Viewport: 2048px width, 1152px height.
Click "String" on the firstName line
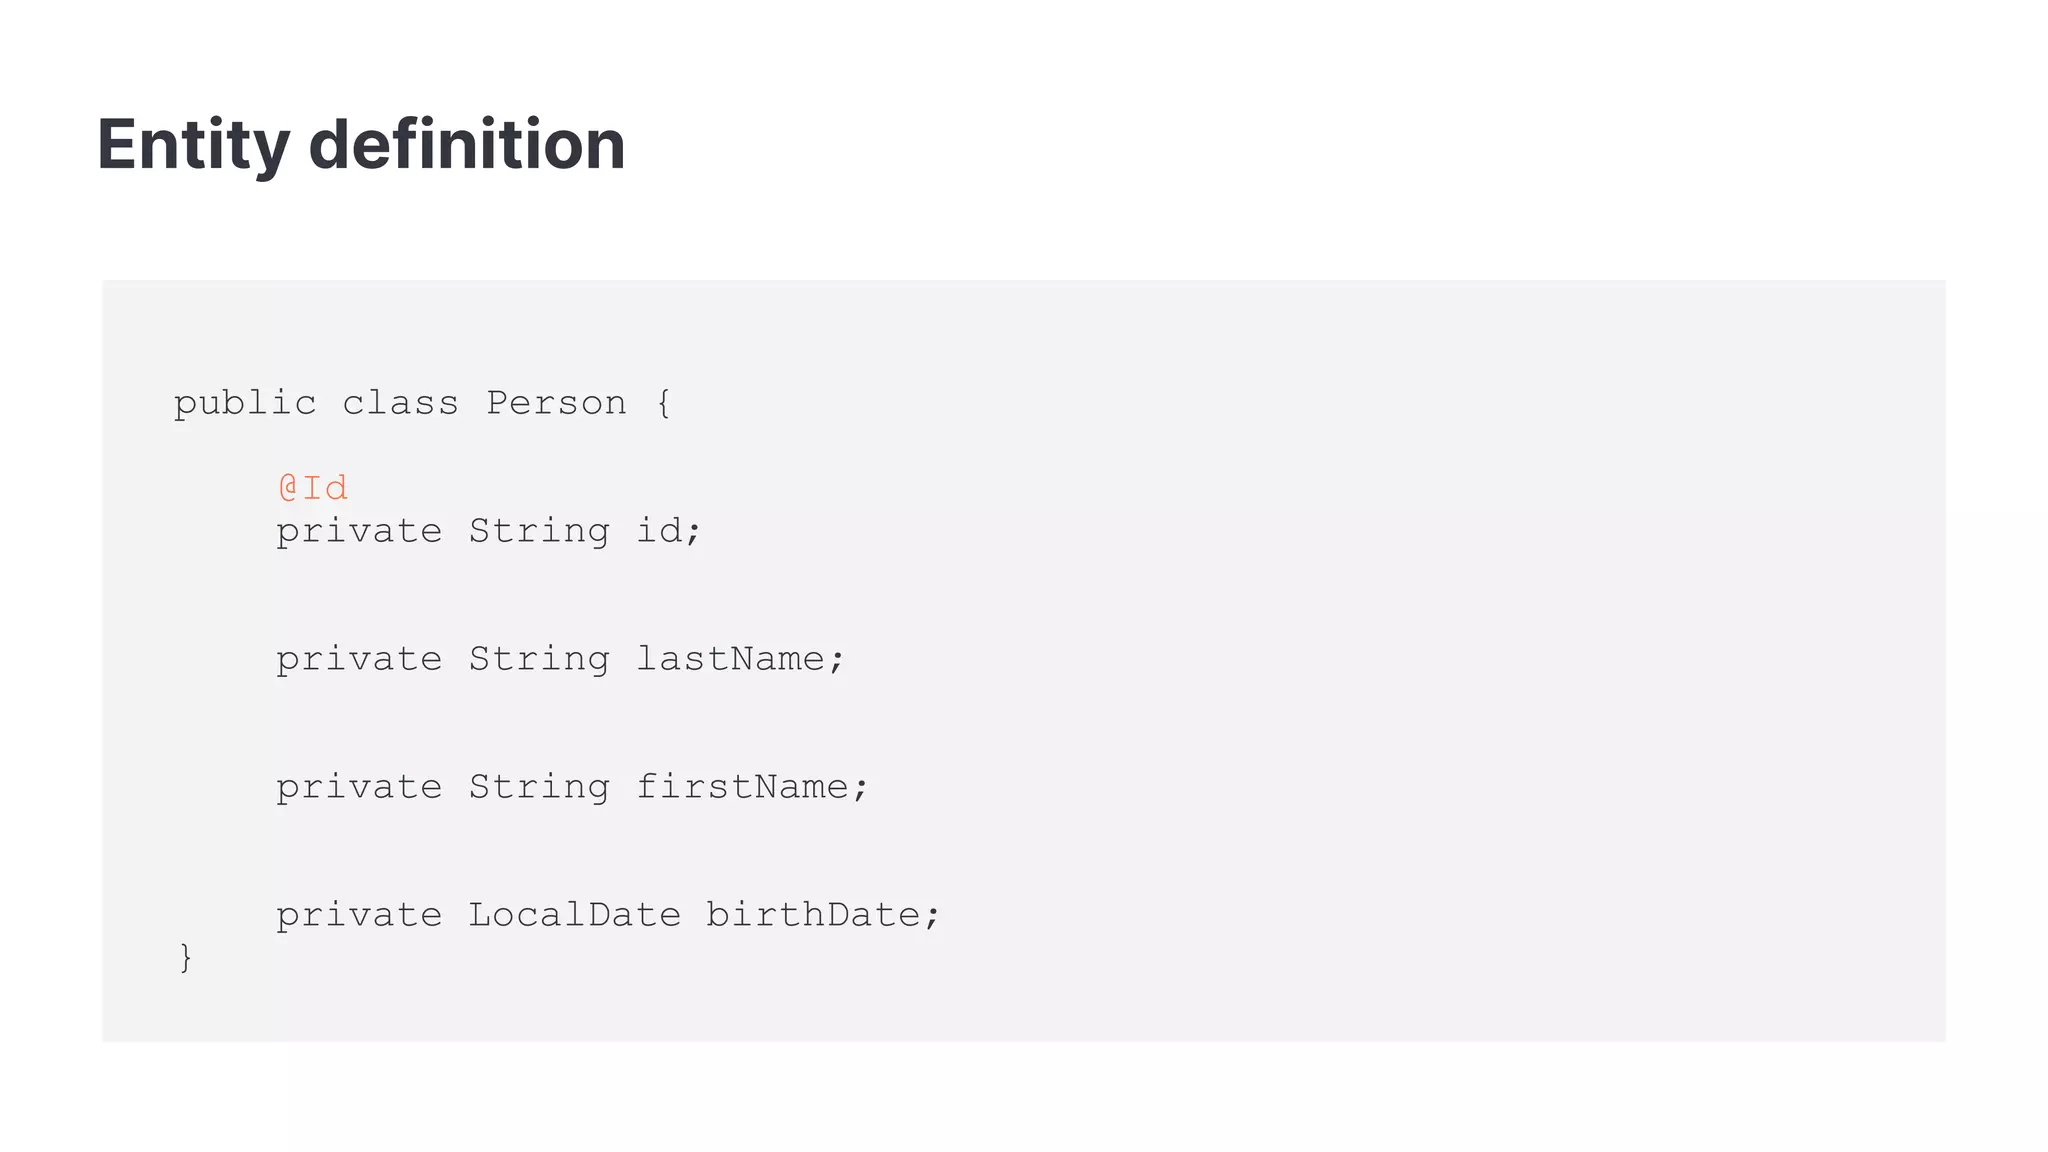pyautogui.click(x=539, y=786)
